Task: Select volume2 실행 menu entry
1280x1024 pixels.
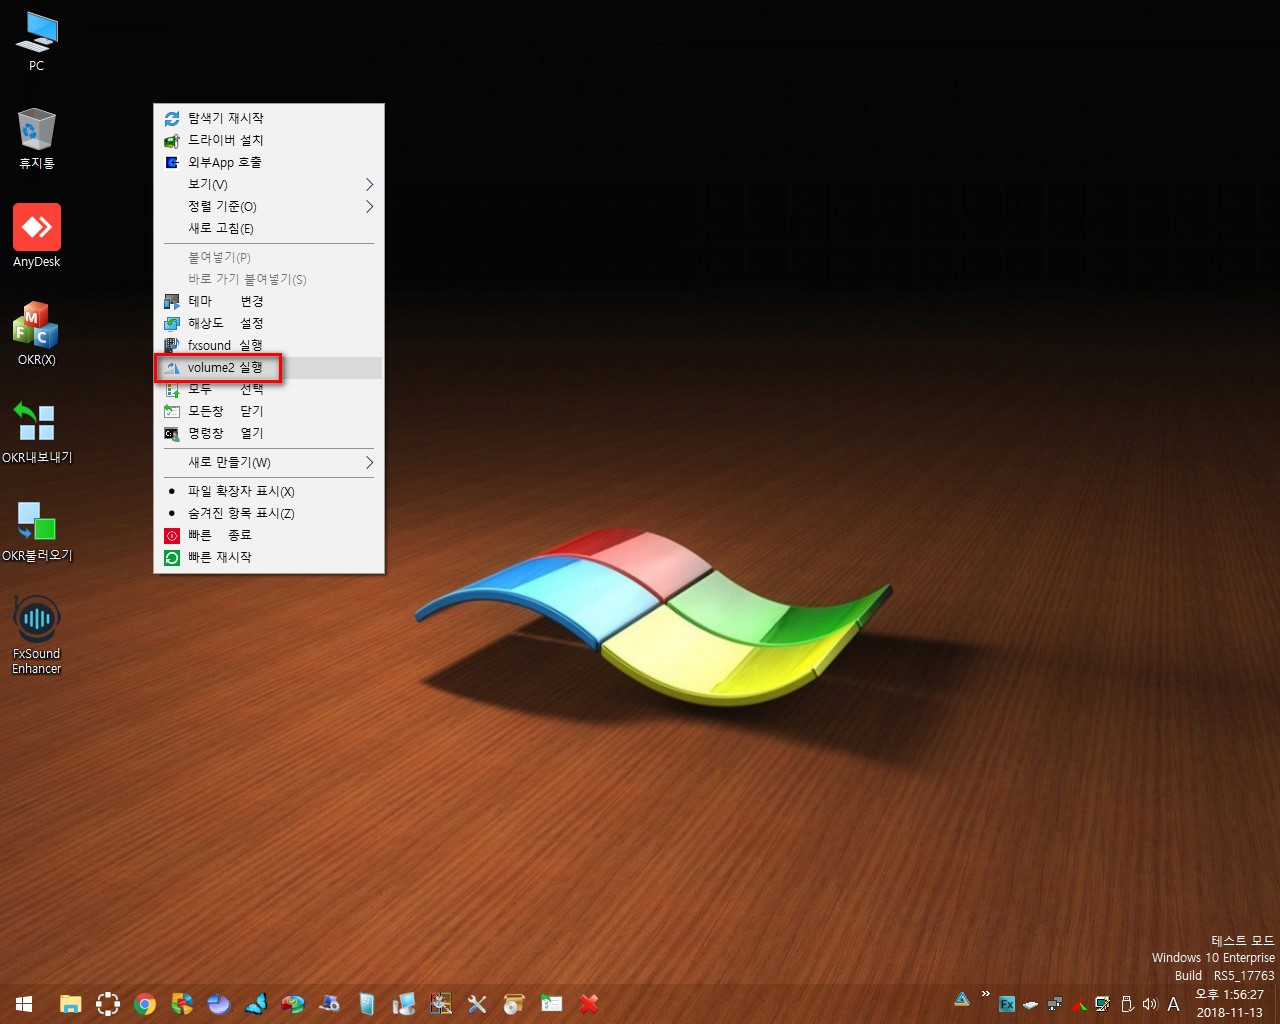Action: 269,367
